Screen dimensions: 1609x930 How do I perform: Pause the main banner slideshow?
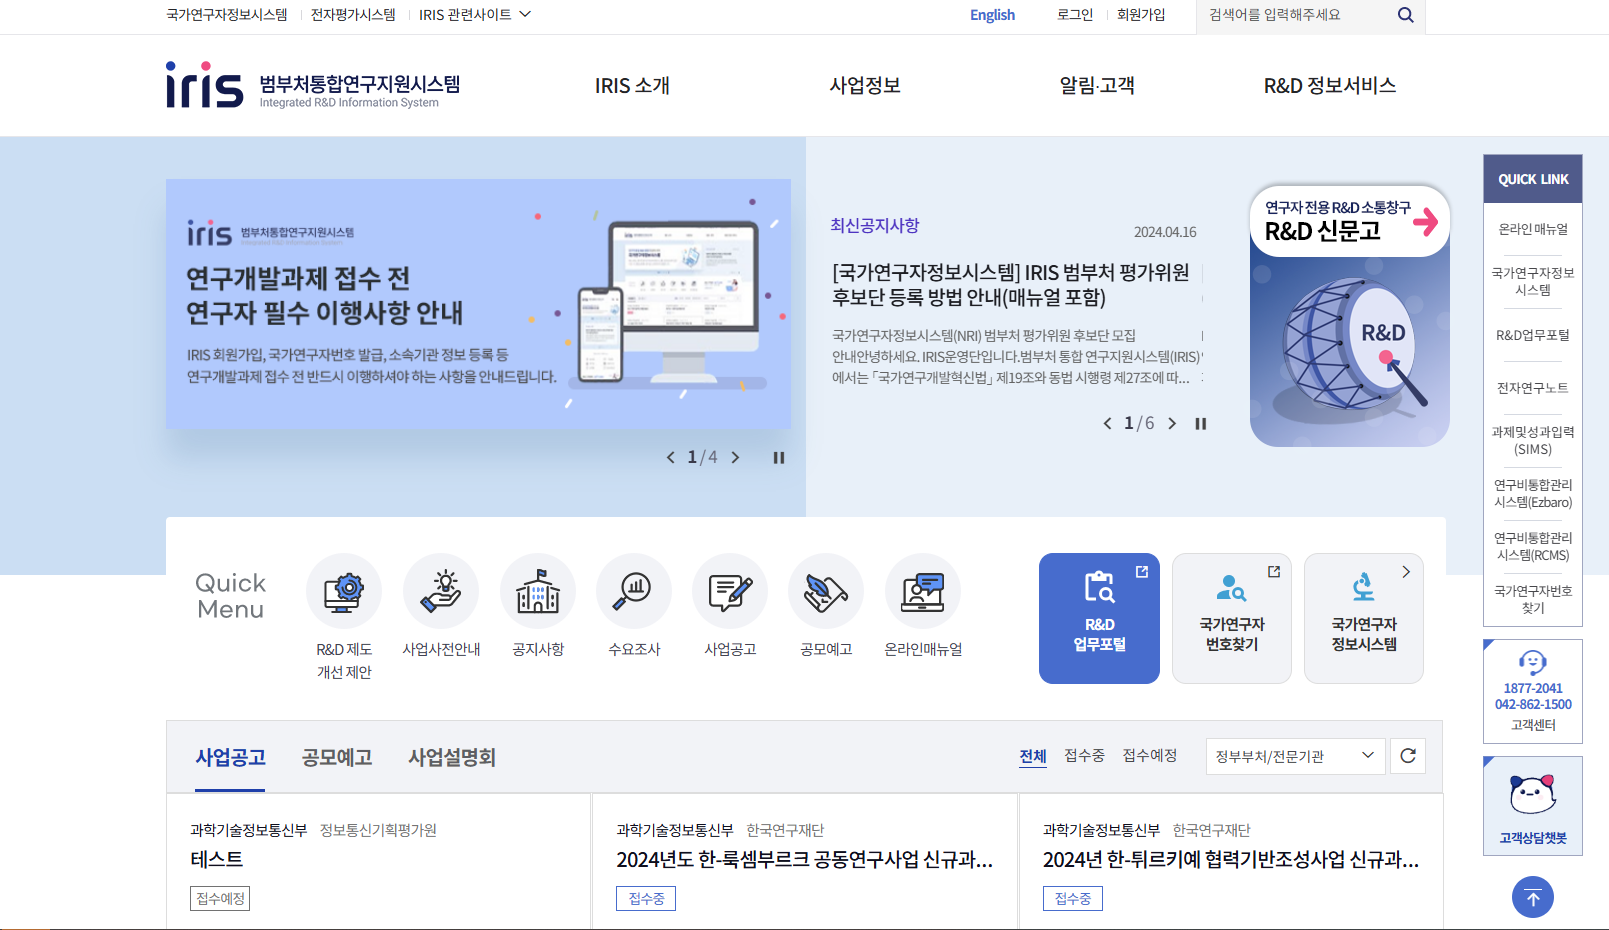tap(779, 458)
